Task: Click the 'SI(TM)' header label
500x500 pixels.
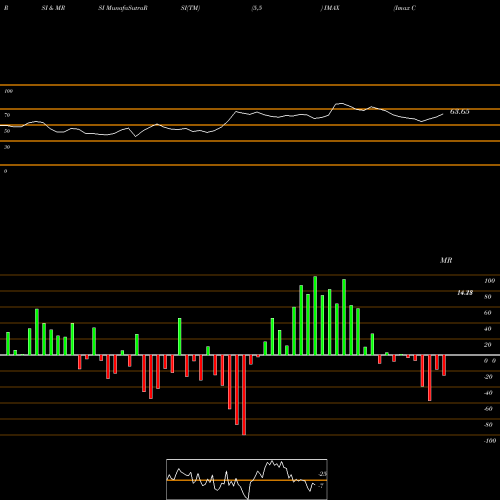Action: [x=190, y=8]
